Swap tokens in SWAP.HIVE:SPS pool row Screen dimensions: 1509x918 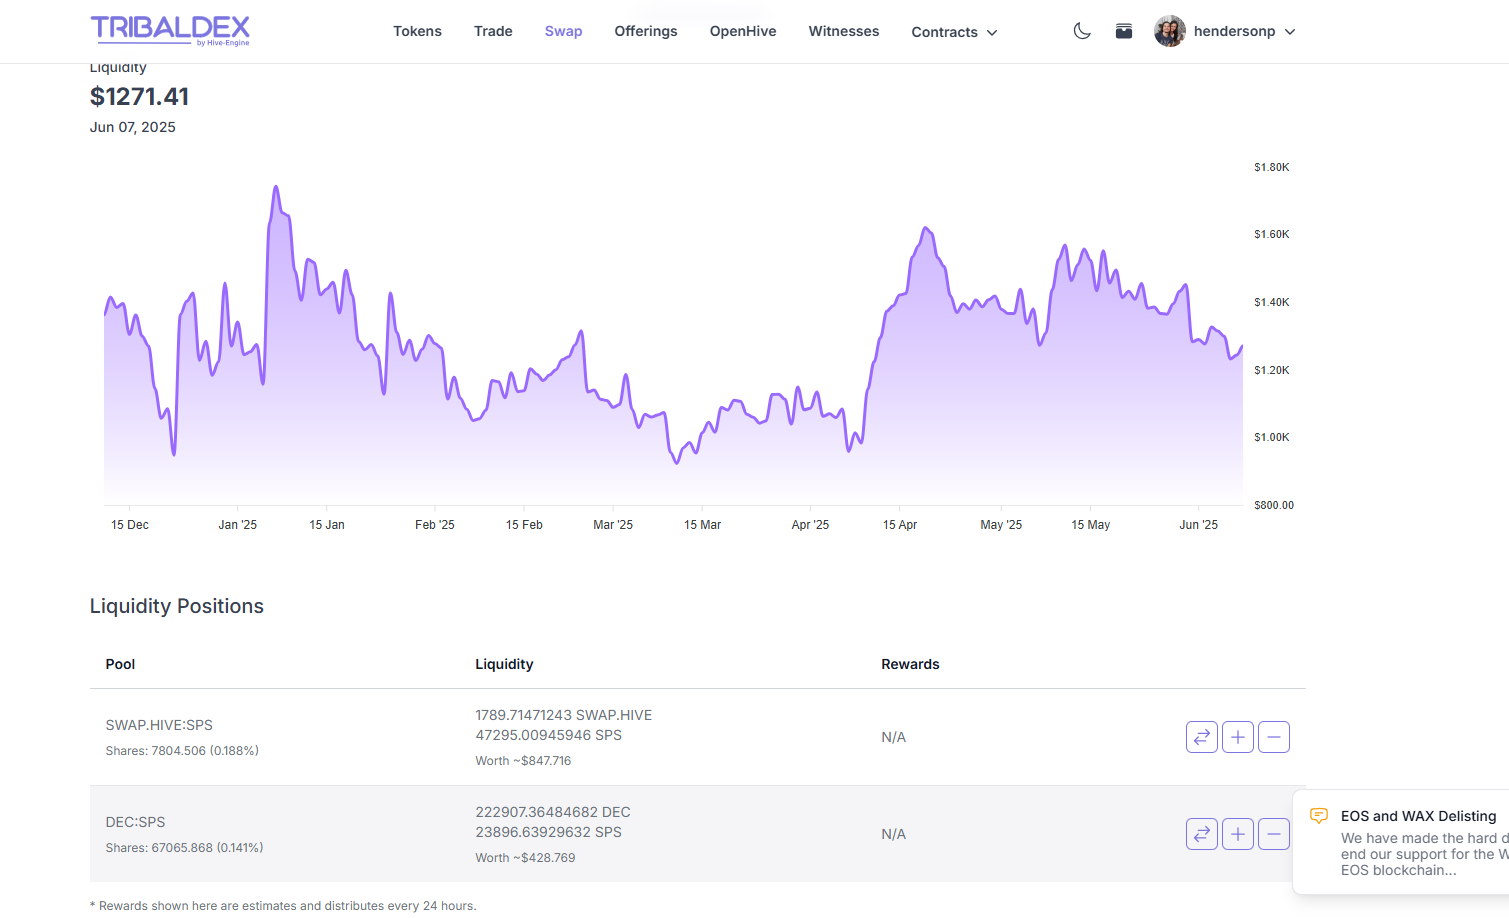tap(1202, 737)
